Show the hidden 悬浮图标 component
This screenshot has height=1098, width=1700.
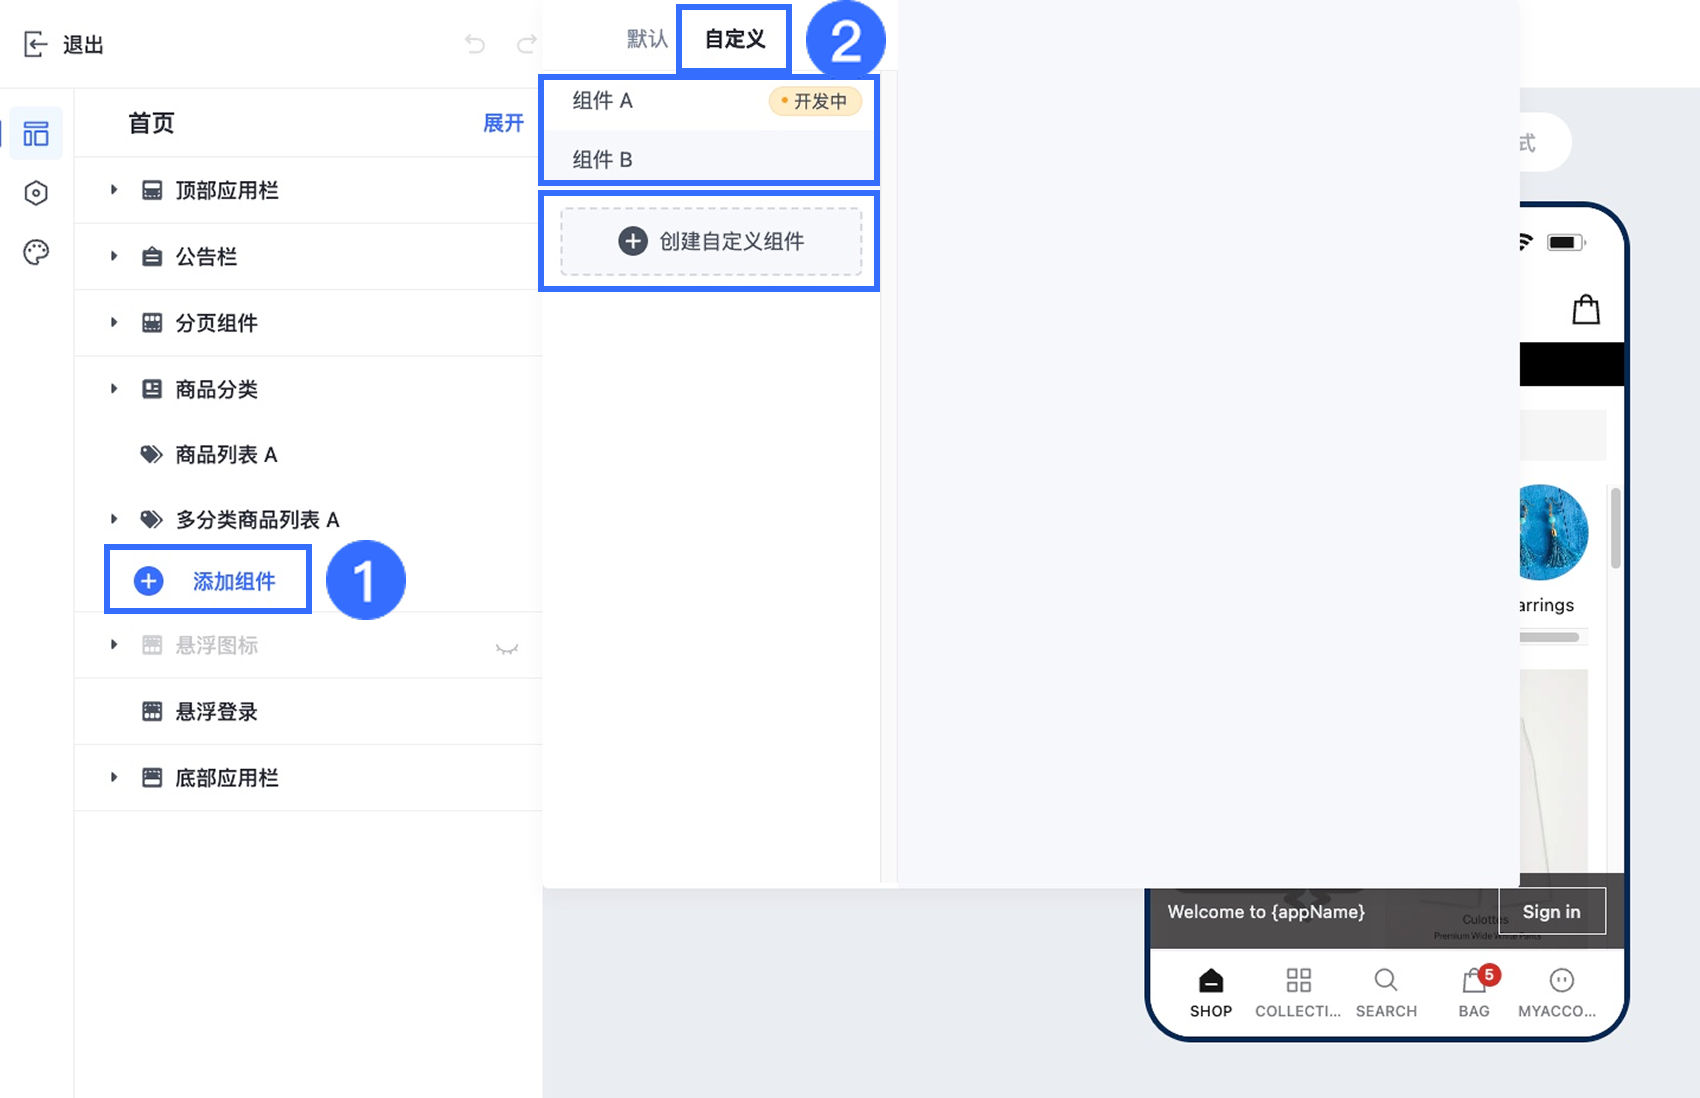[x=507, y=648]
